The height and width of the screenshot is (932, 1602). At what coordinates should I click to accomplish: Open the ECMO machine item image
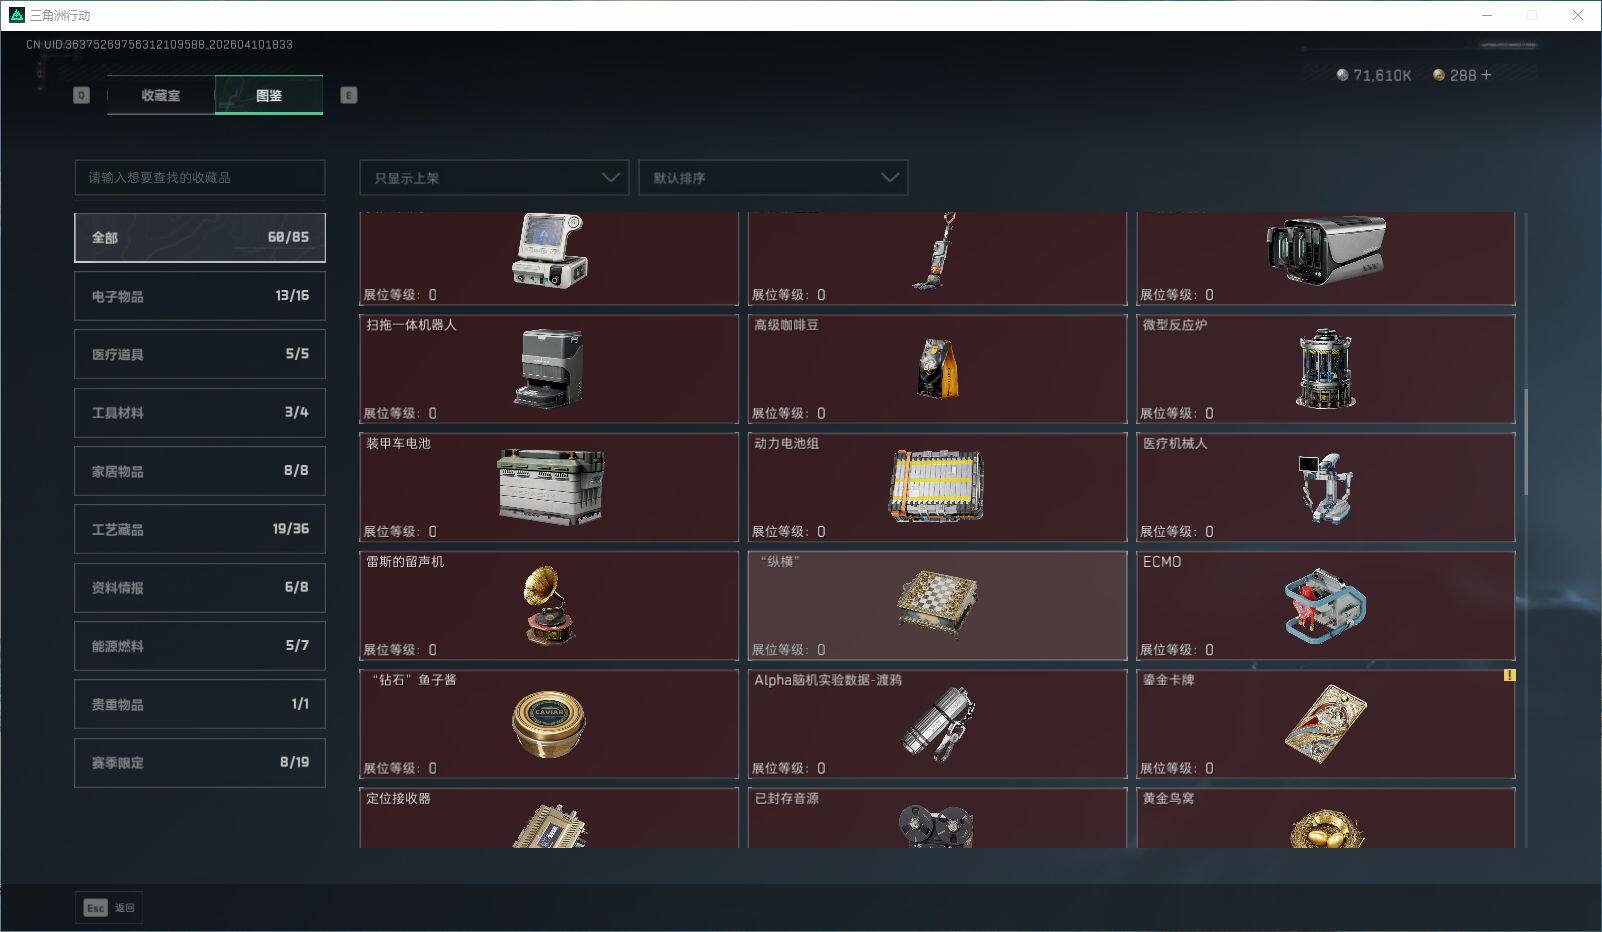pyautogui.click(x=1325, y=605)
